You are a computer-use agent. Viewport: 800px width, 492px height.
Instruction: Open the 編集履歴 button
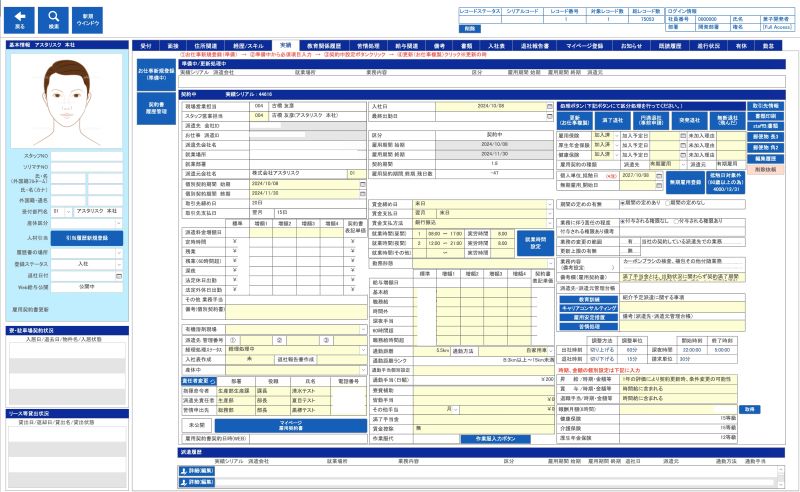click(x=765, y=159)
